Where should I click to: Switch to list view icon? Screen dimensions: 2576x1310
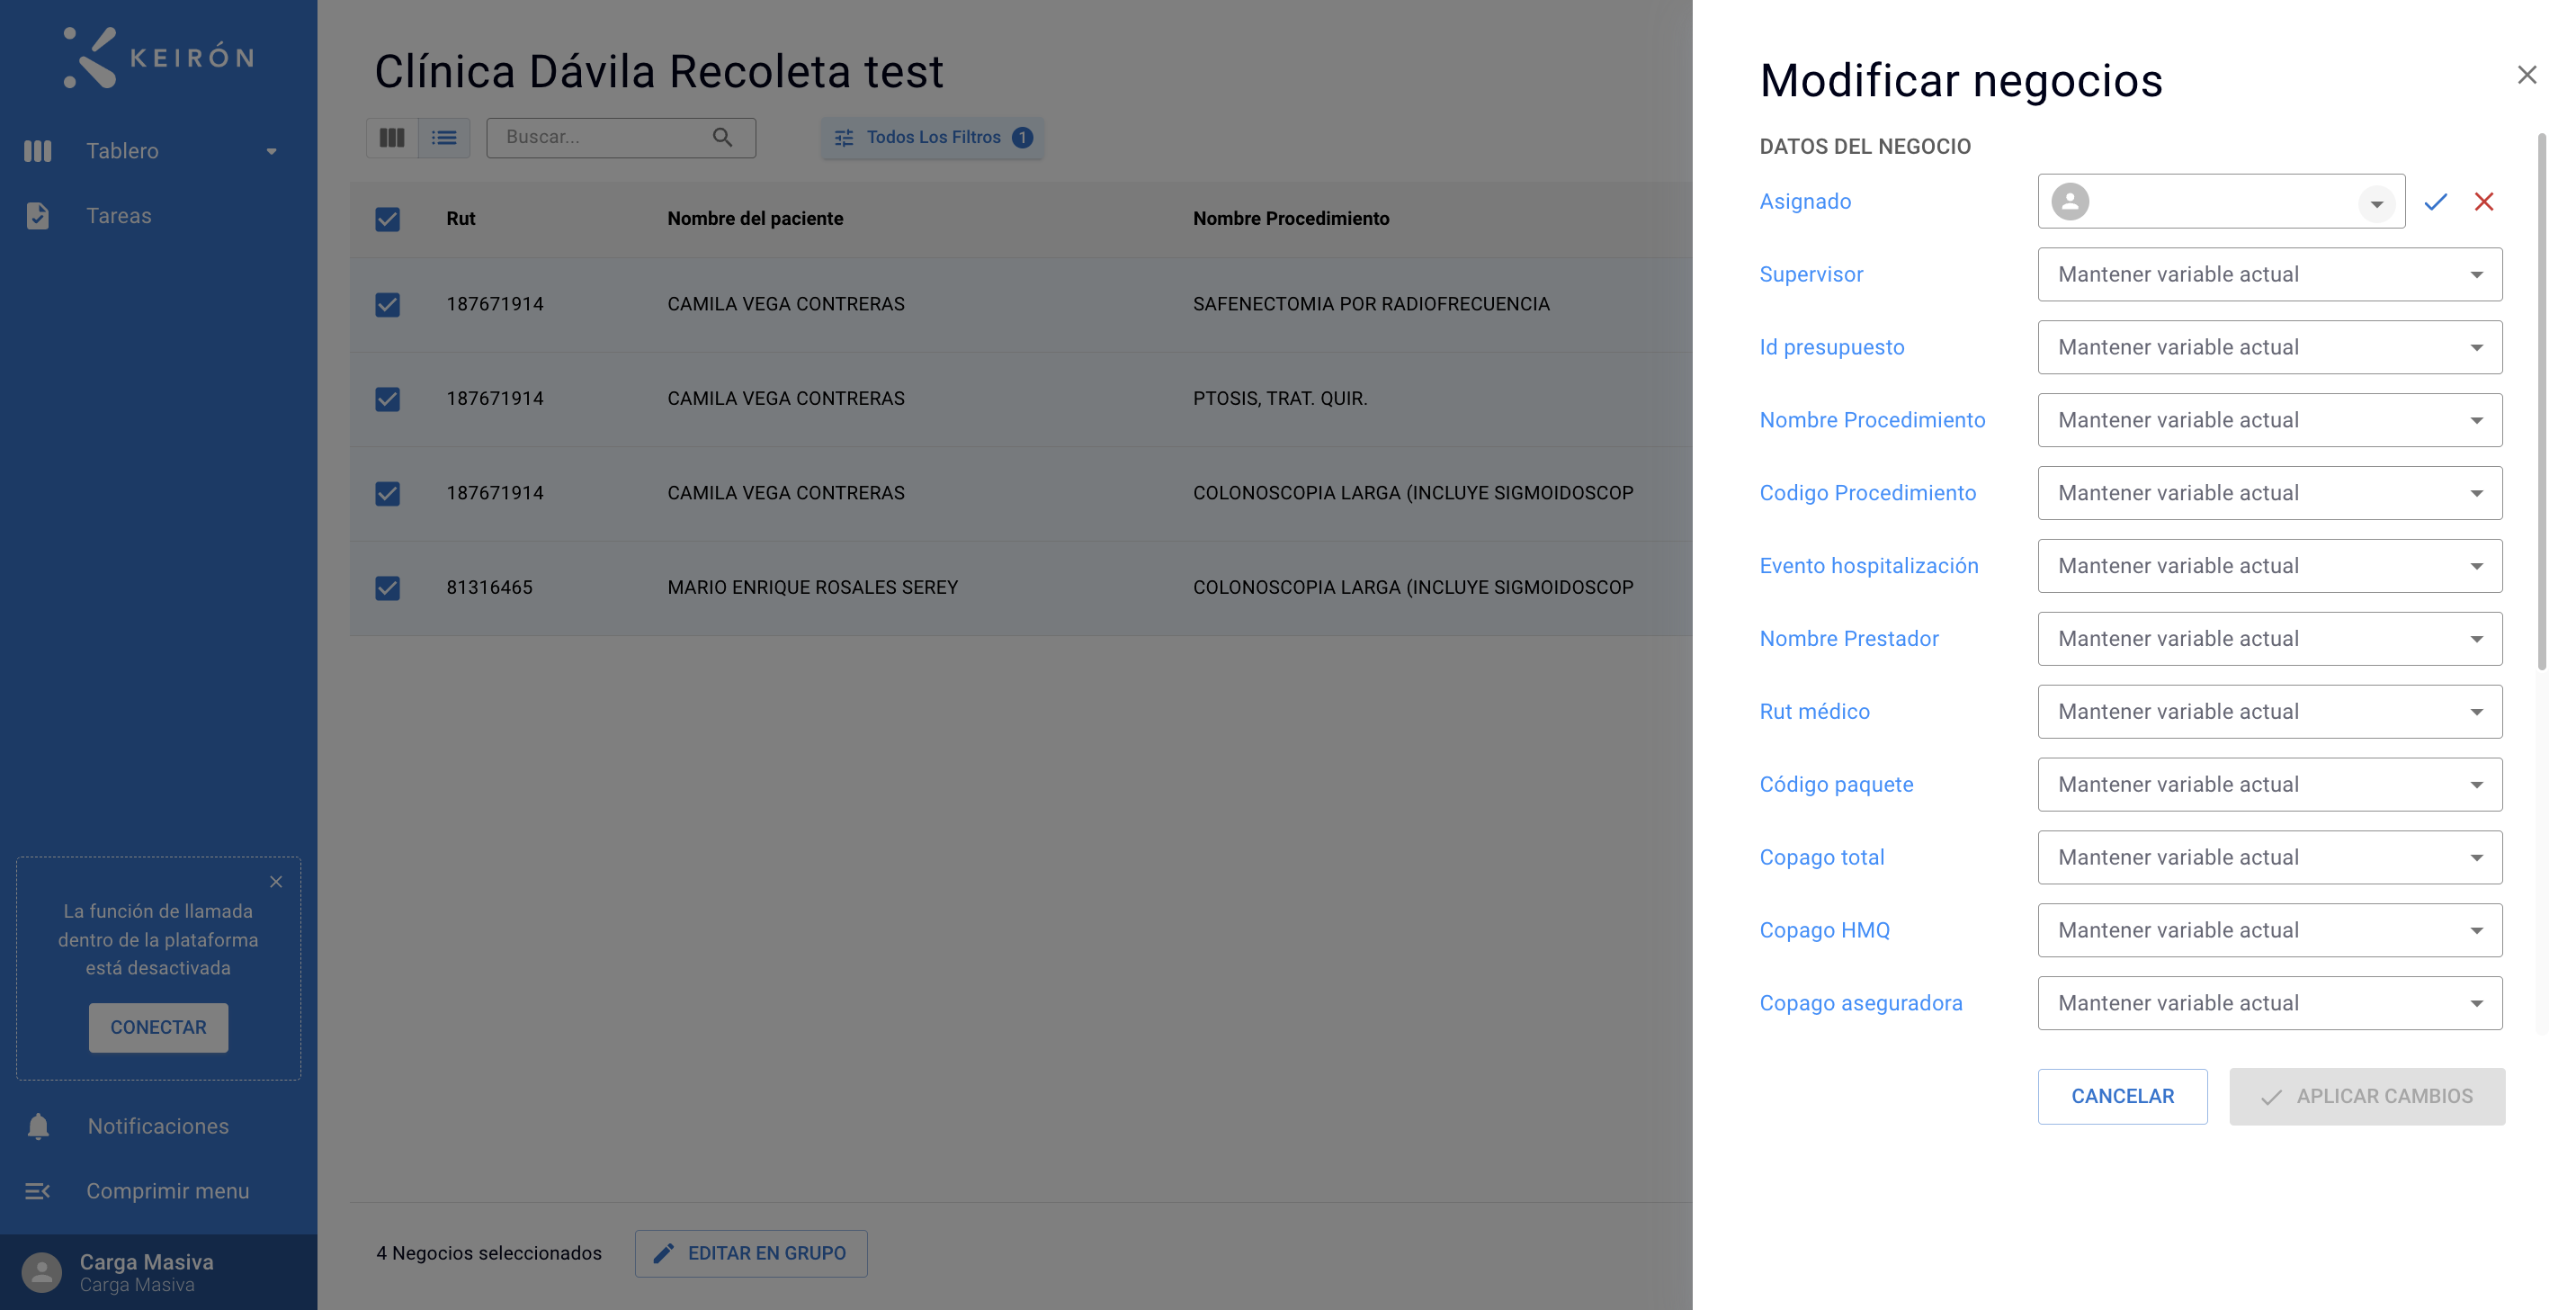click(444, 137)
